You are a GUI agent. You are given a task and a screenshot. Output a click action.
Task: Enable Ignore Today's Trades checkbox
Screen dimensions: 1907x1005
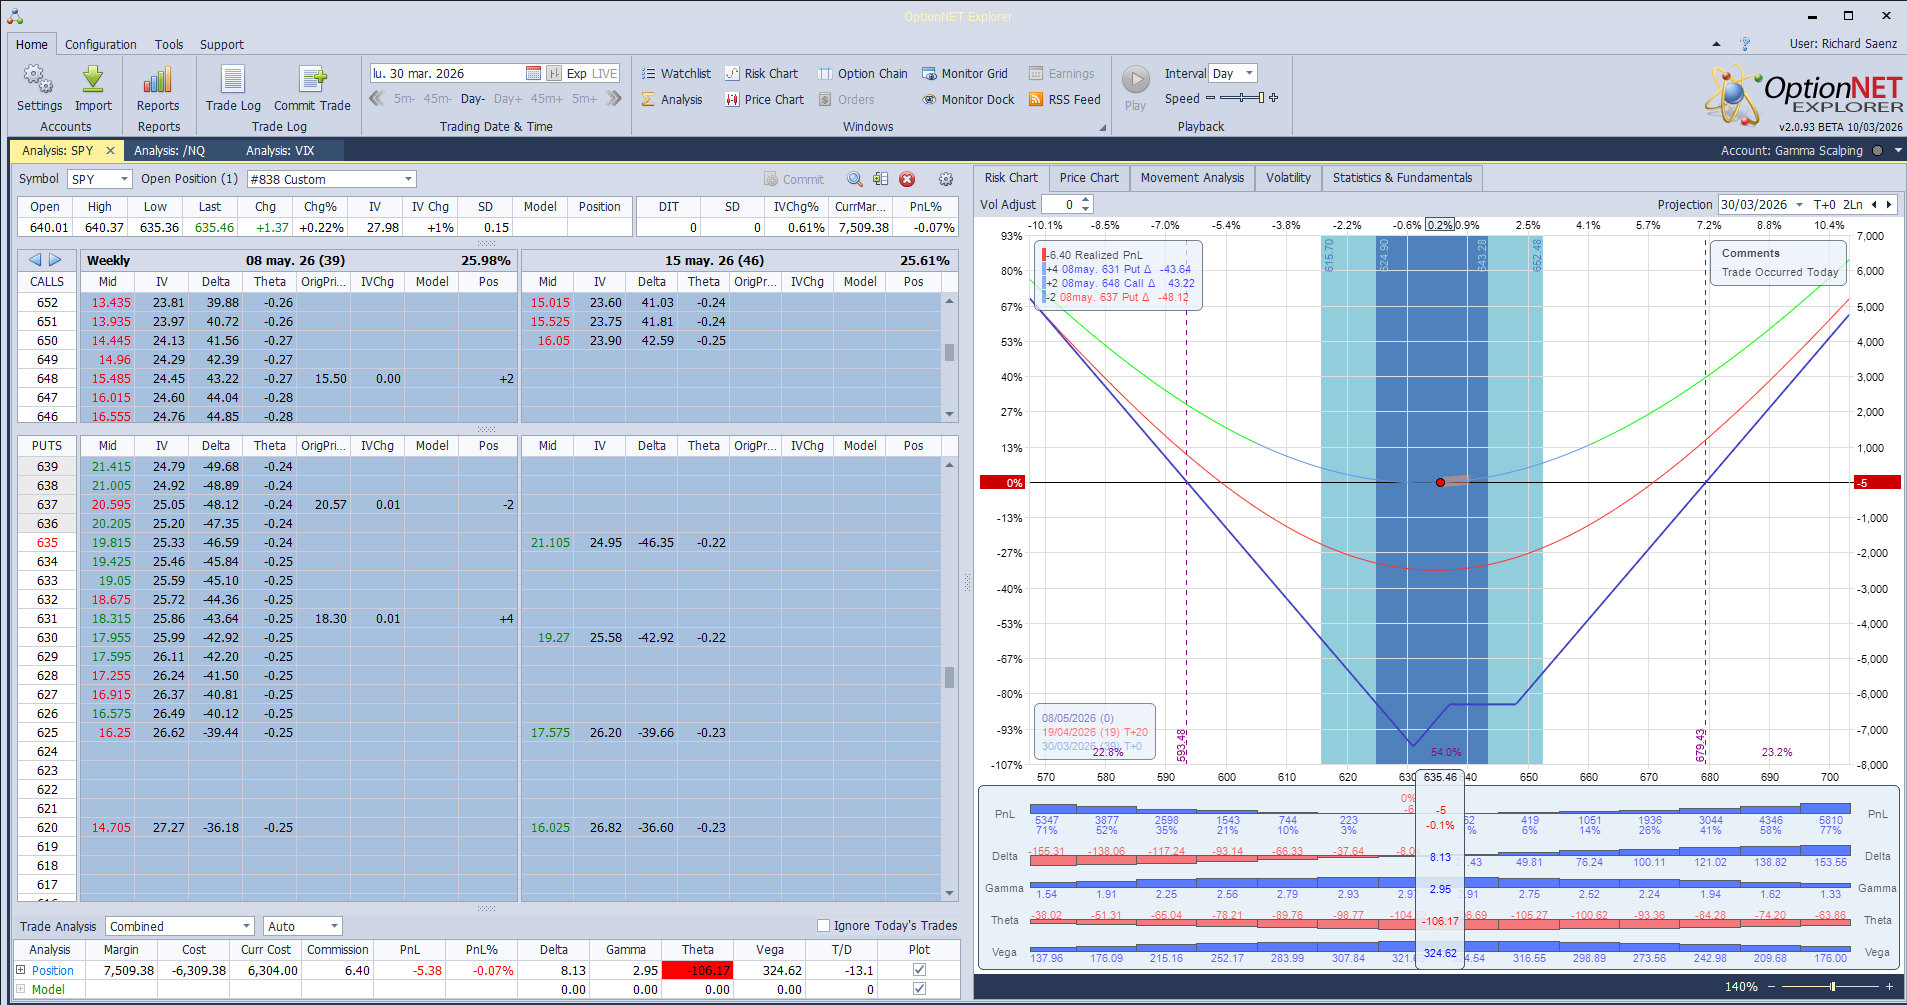coord(824,925)
